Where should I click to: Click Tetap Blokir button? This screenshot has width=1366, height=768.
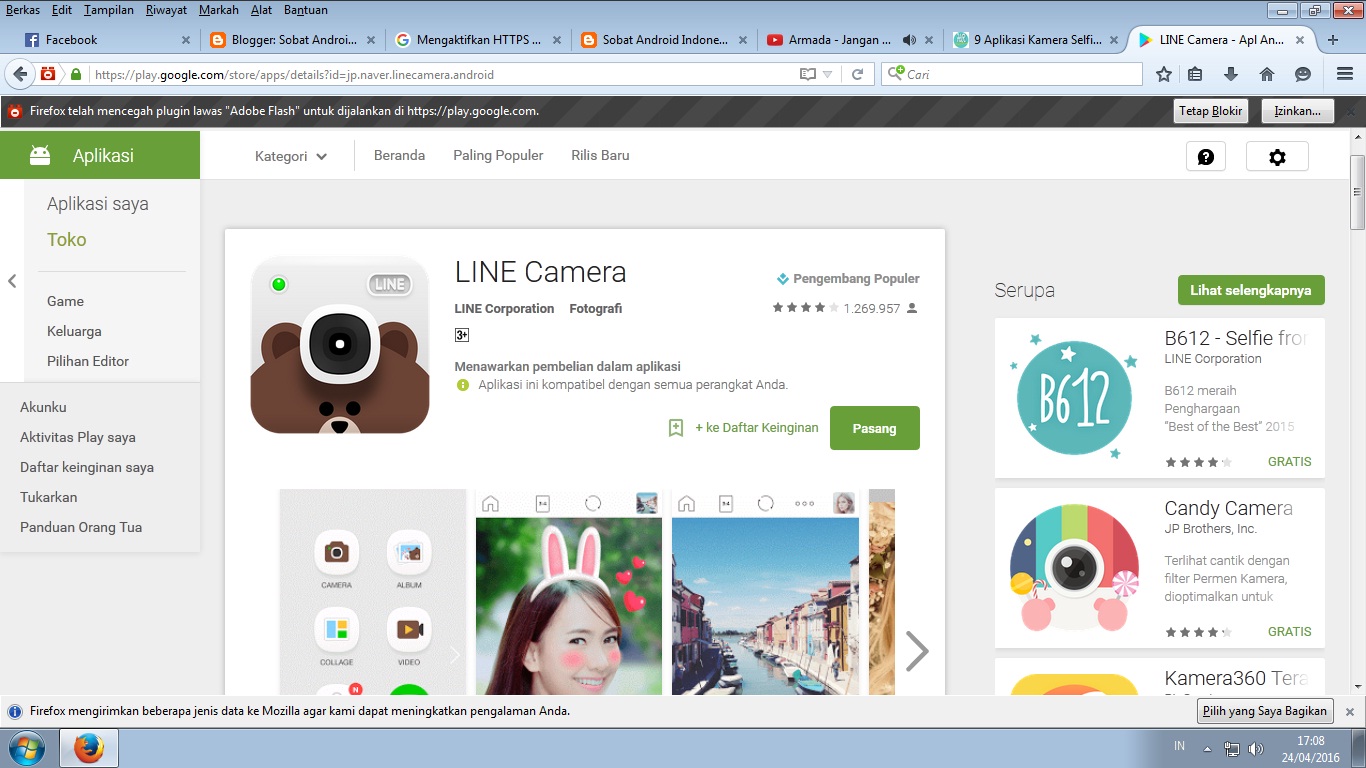[1210, 111]
